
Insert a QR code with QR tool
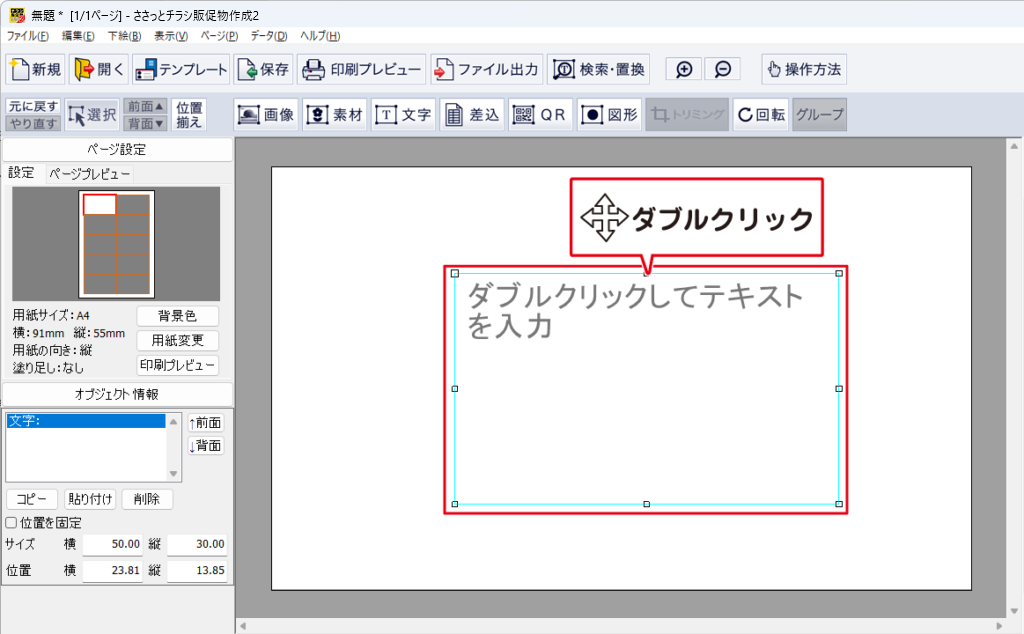540,115
